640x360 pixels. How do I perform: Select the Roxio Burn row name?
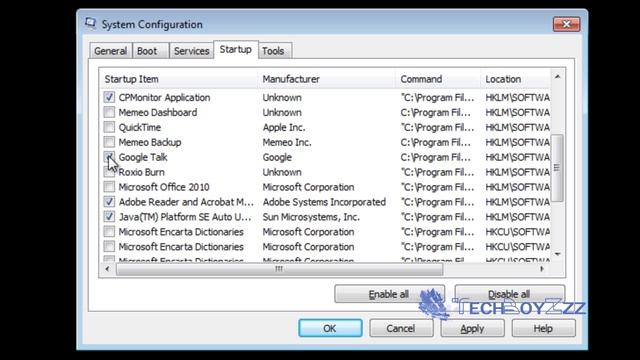tap(142, 172)
